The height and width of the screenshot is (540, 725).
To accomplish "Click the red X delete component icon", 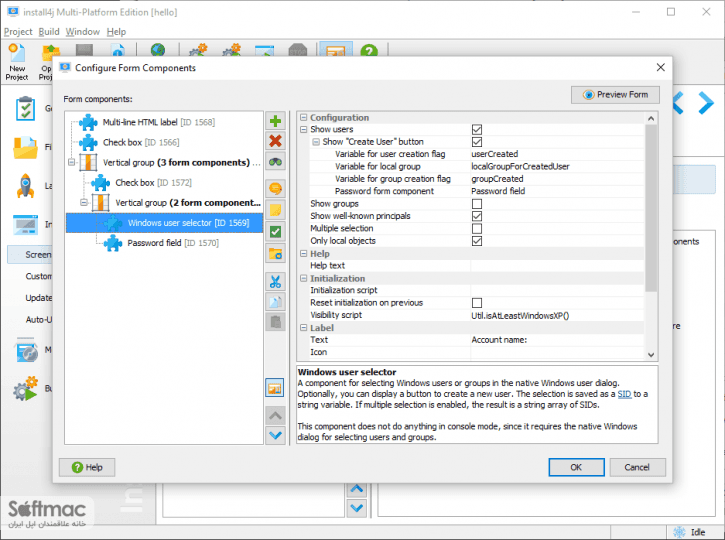I will (276, 141).
